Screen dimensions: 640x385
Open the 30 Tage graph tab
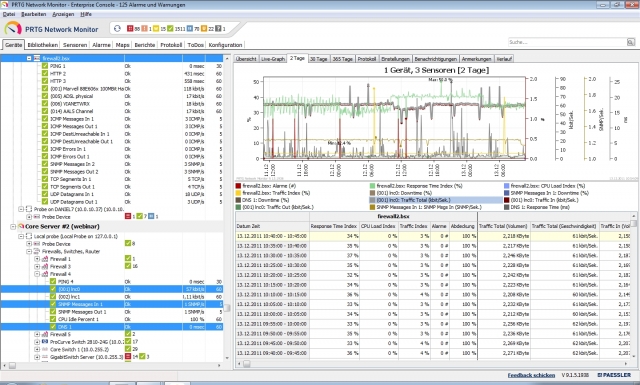click(318, 59)
